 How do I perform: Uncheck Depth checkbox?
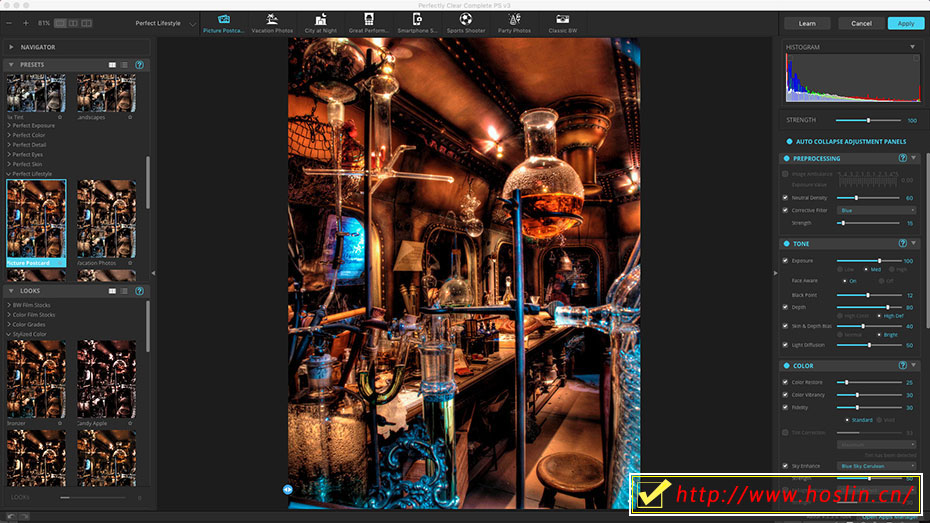[x=785, y=307]
